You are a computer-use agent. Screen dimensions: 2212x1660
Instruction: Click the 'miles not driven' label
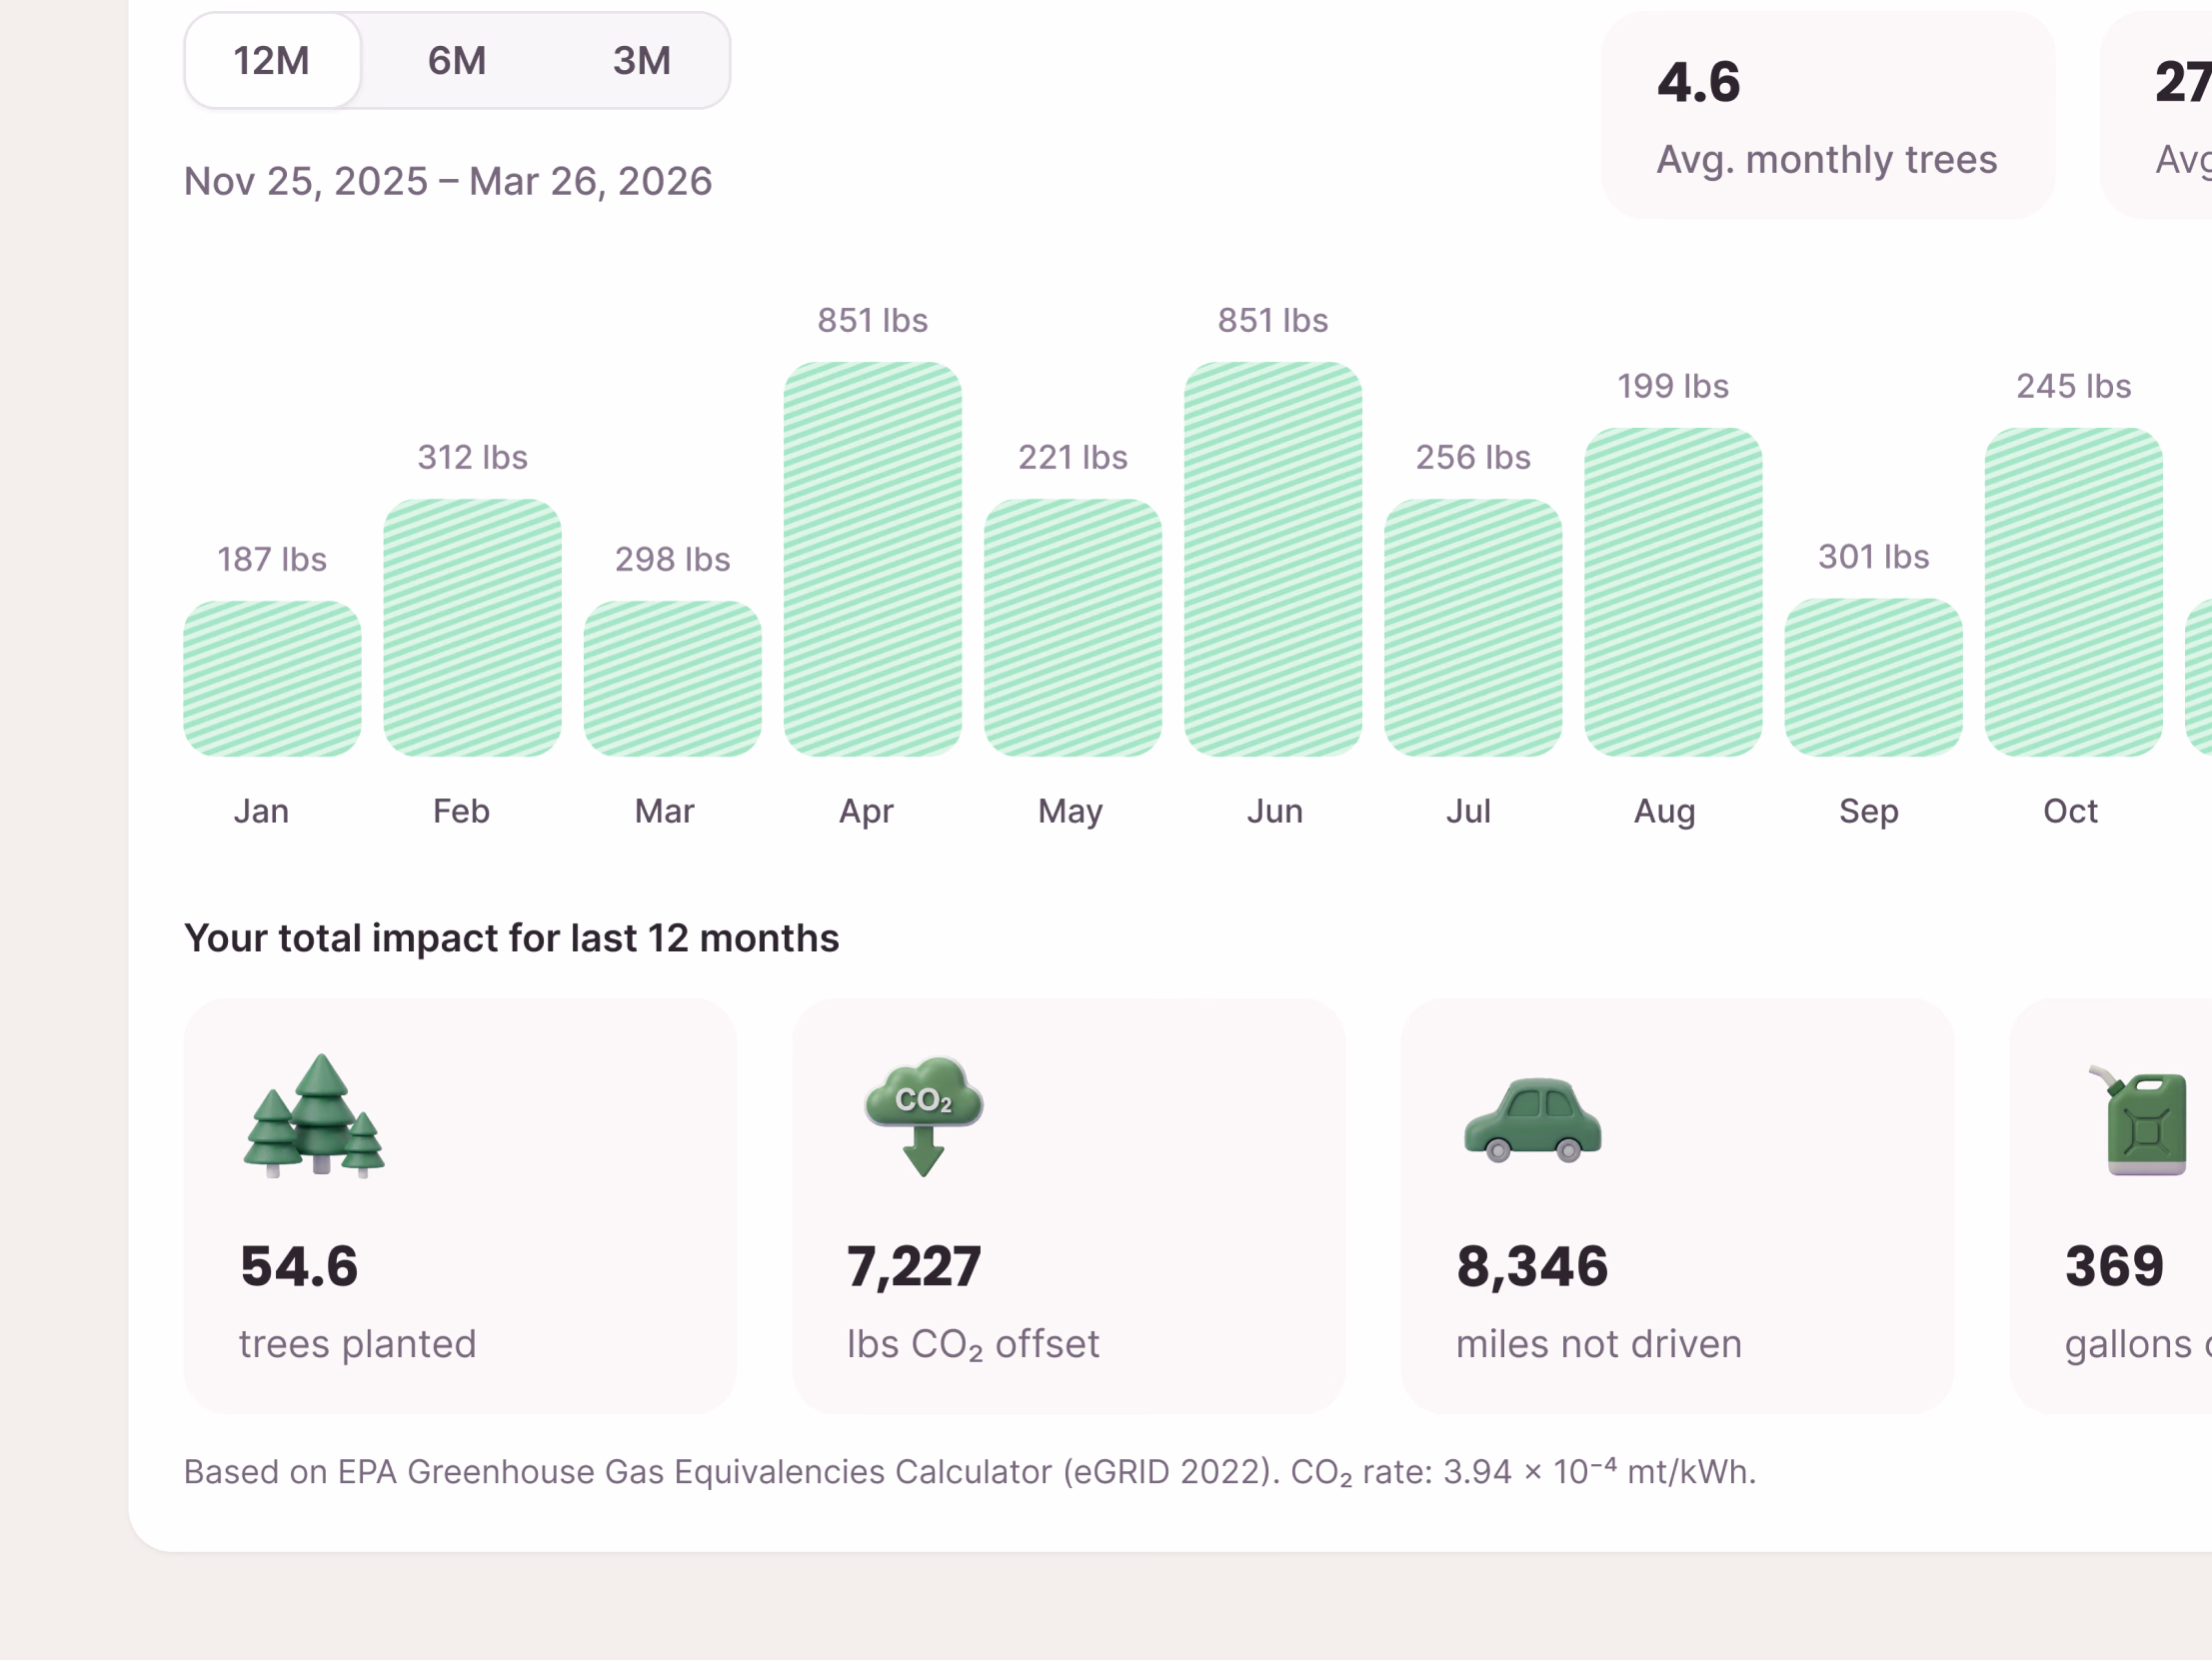1599,1344
